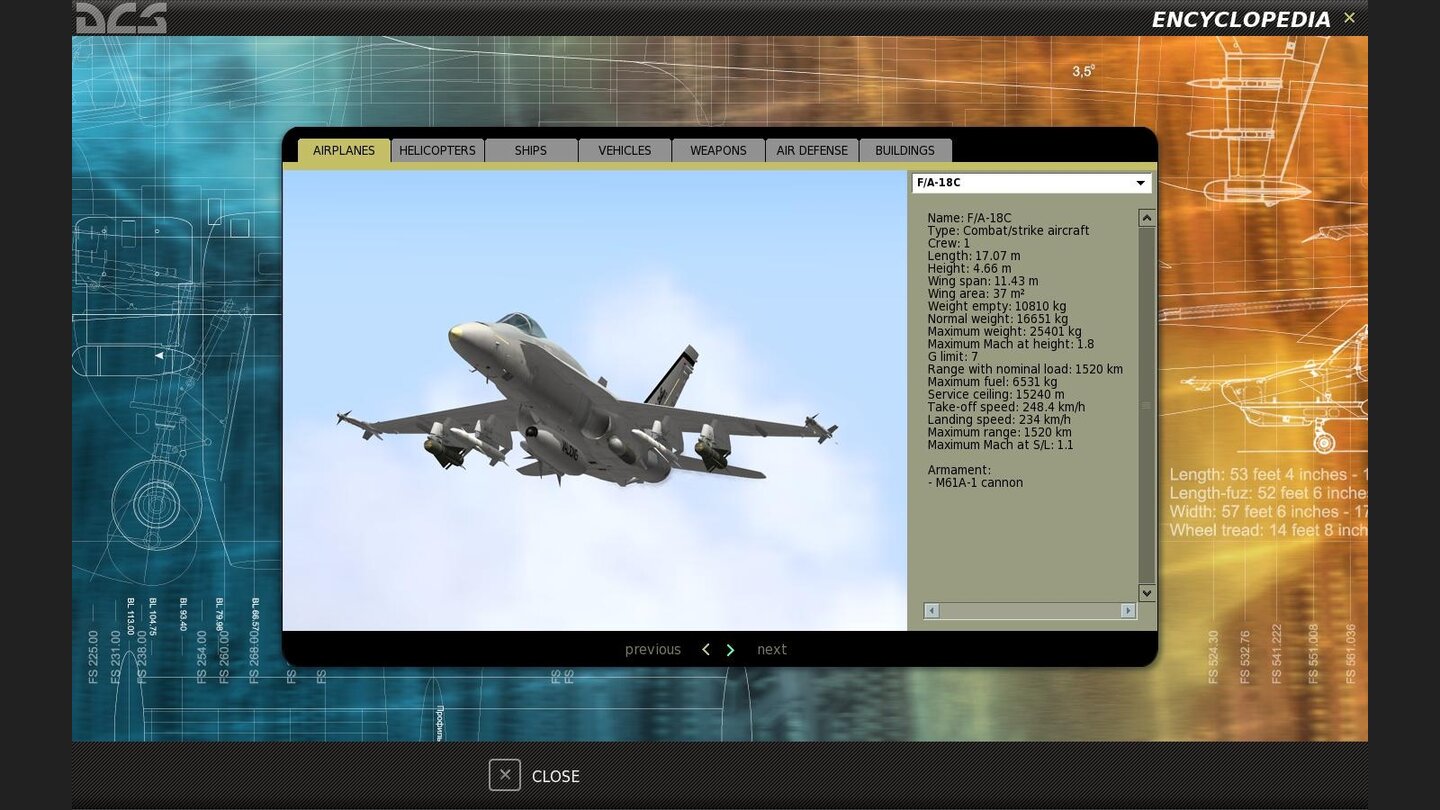The image size is (1440, 810).
Task: Click 'Name: F/A-18C' text line
Action: pos(969,218)
